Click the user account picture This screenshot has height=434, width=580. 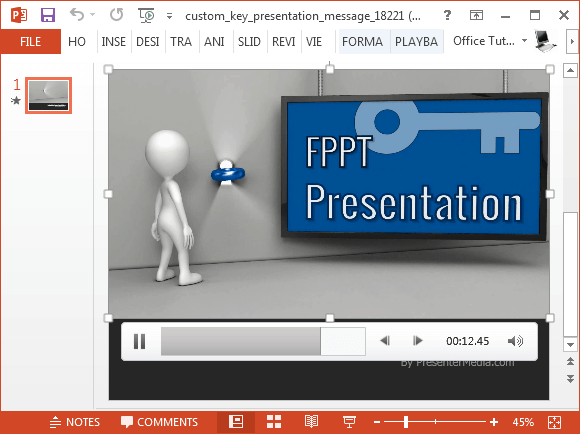(545, 41)
